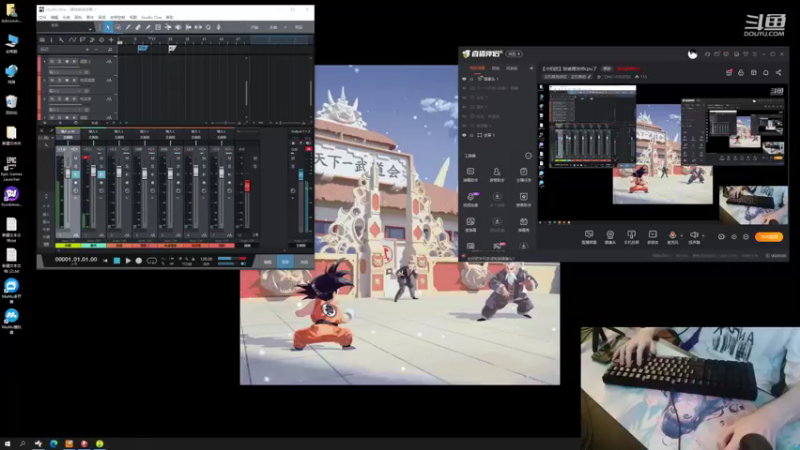Screen dimensions: 800x450
Task: Click the tempo value 120.00 in transport
Action: click(206, 259)
